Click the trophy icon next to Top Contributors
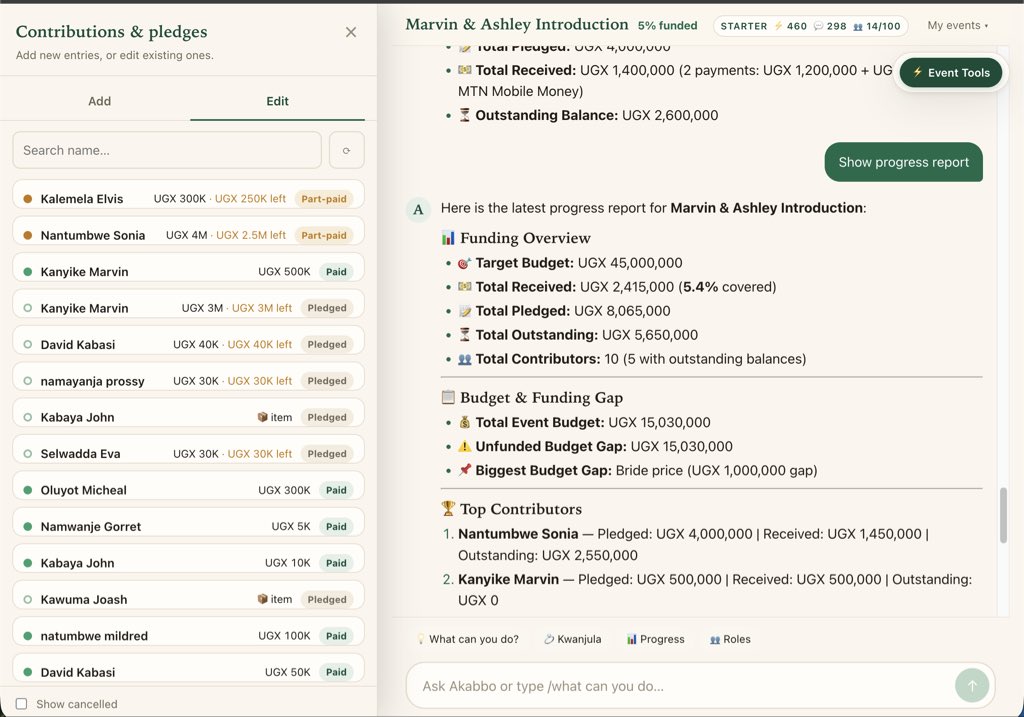 [x=448, y=508]
